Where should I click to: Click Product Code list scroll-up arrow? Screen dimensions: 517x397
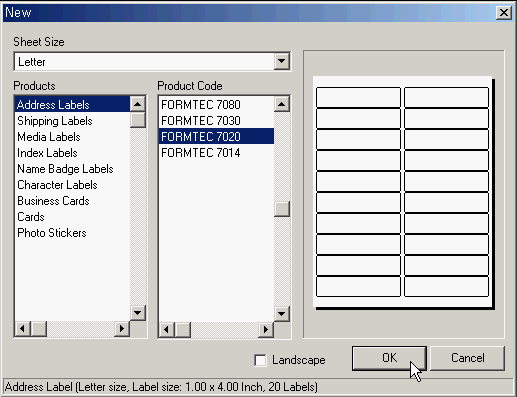tap(282, 104)
